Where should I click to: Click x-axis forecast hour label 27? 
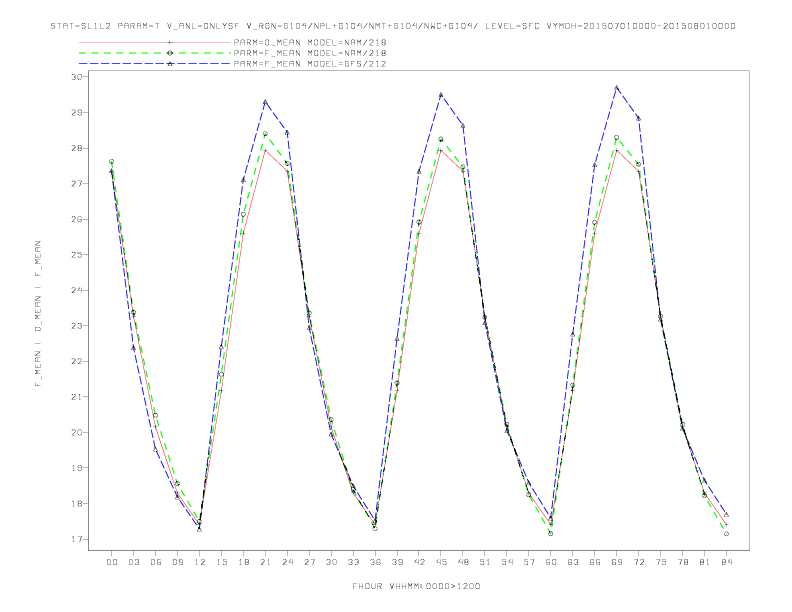[x=309, y=562]
